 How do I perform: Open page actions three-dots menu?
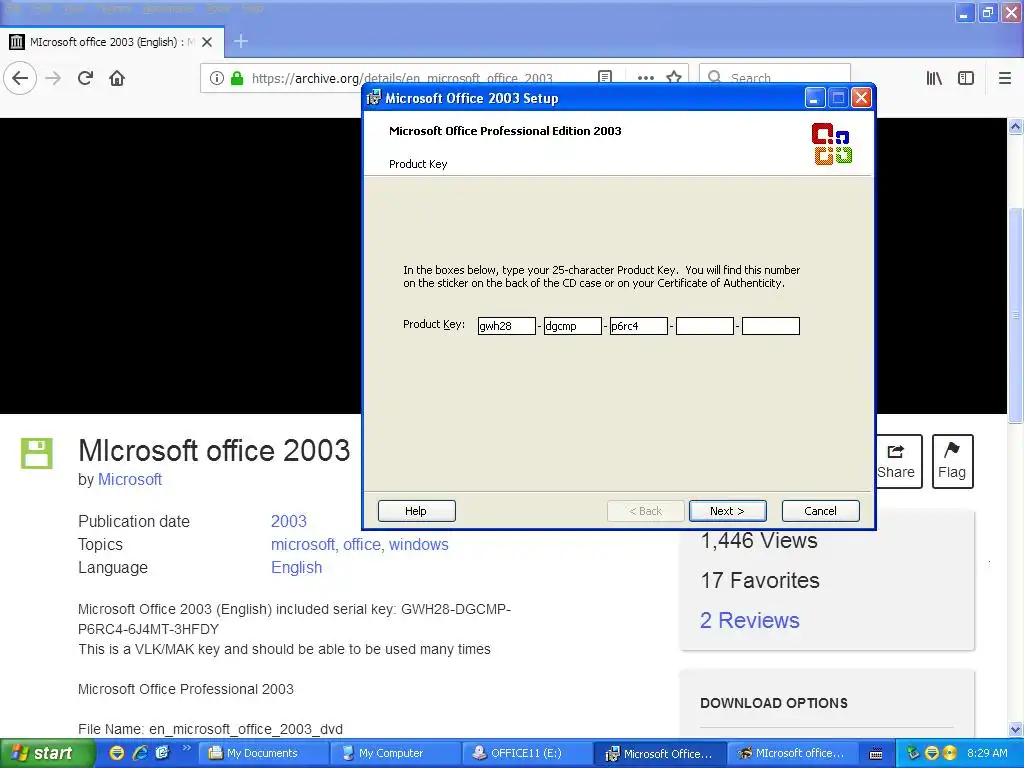tap(645, 78)
